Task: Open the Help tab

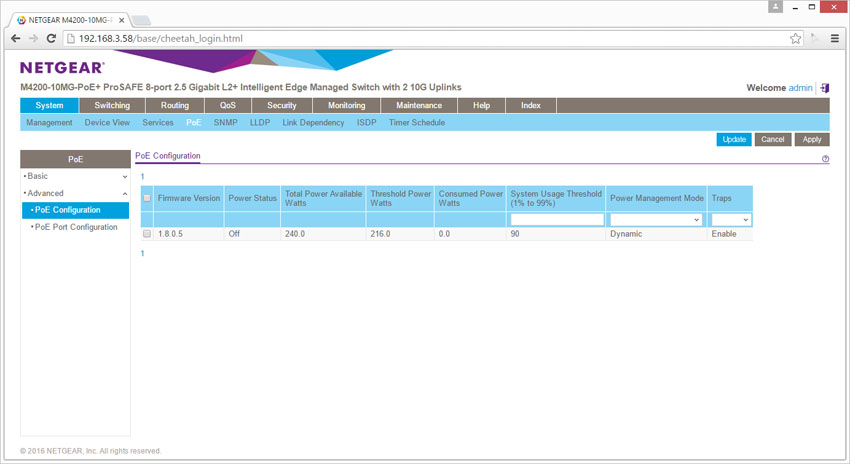Action: tap(481, 105)
